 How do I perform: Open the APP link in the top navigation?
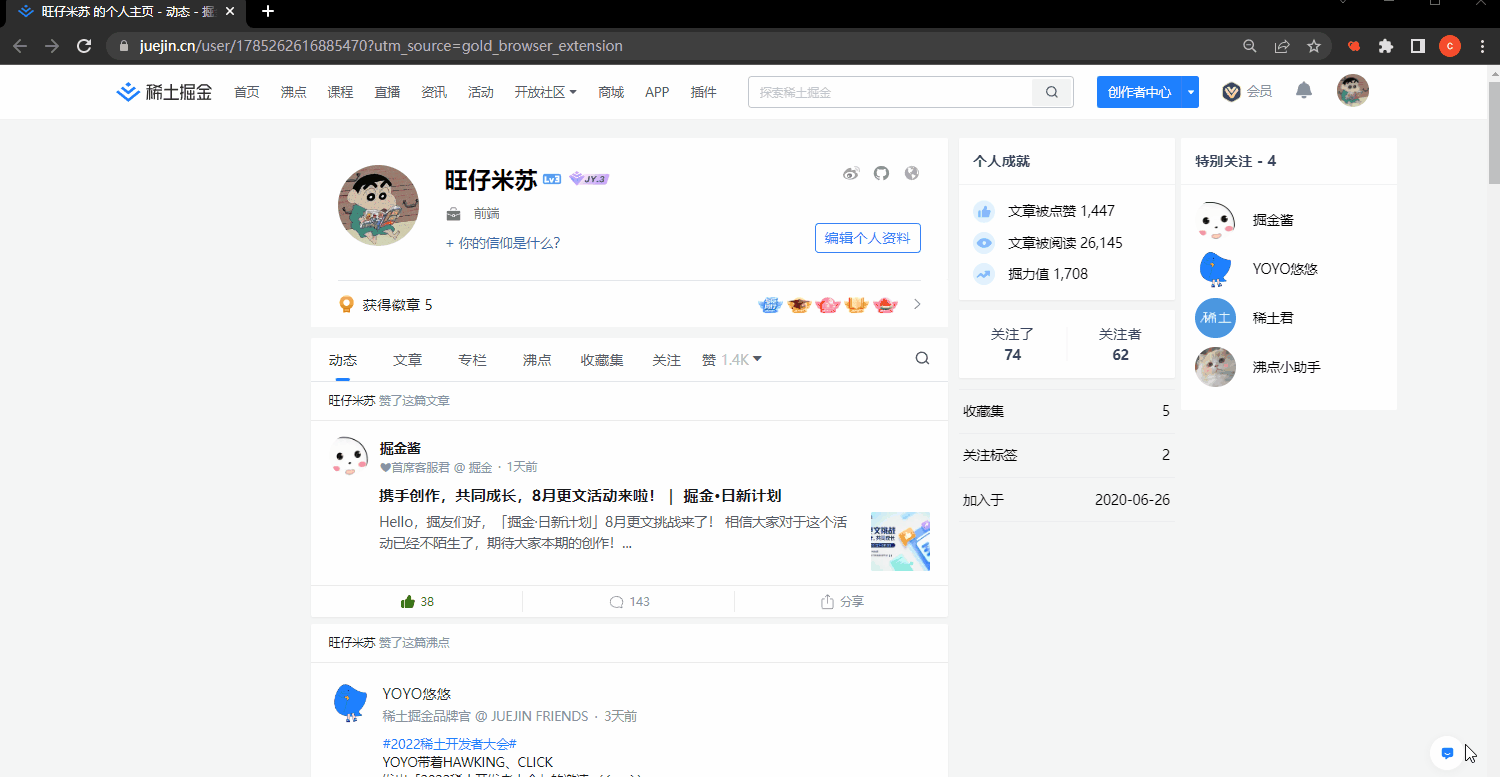(657, 92)
